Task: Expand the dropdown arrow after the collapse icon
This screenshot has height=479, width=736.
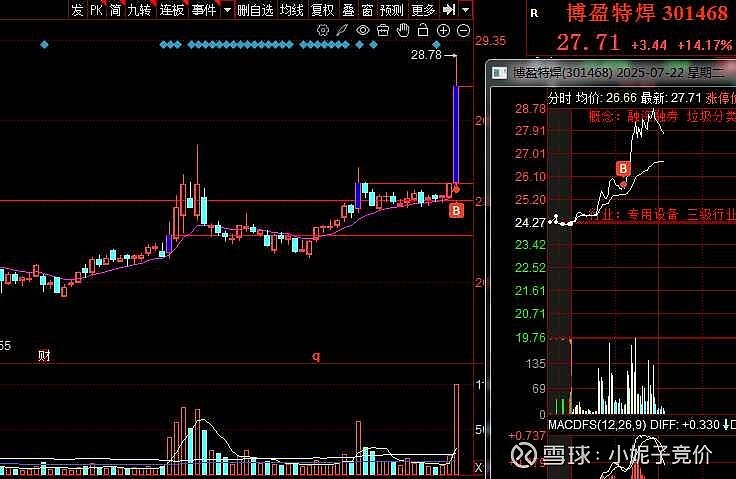Action: (465, 10)
